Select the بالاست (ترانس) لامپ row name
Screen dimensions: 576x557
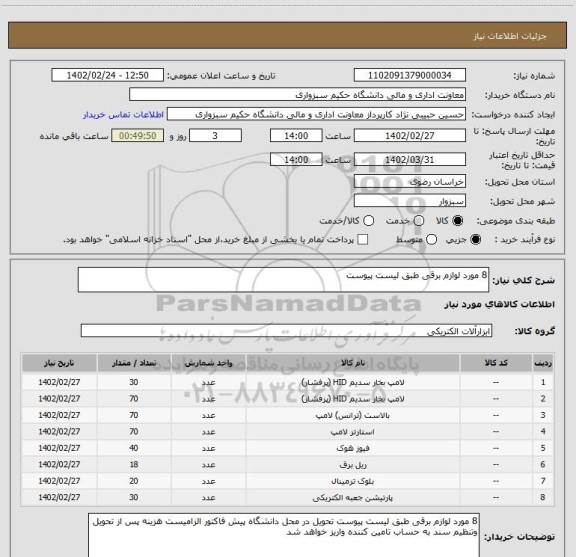(353, 416)
